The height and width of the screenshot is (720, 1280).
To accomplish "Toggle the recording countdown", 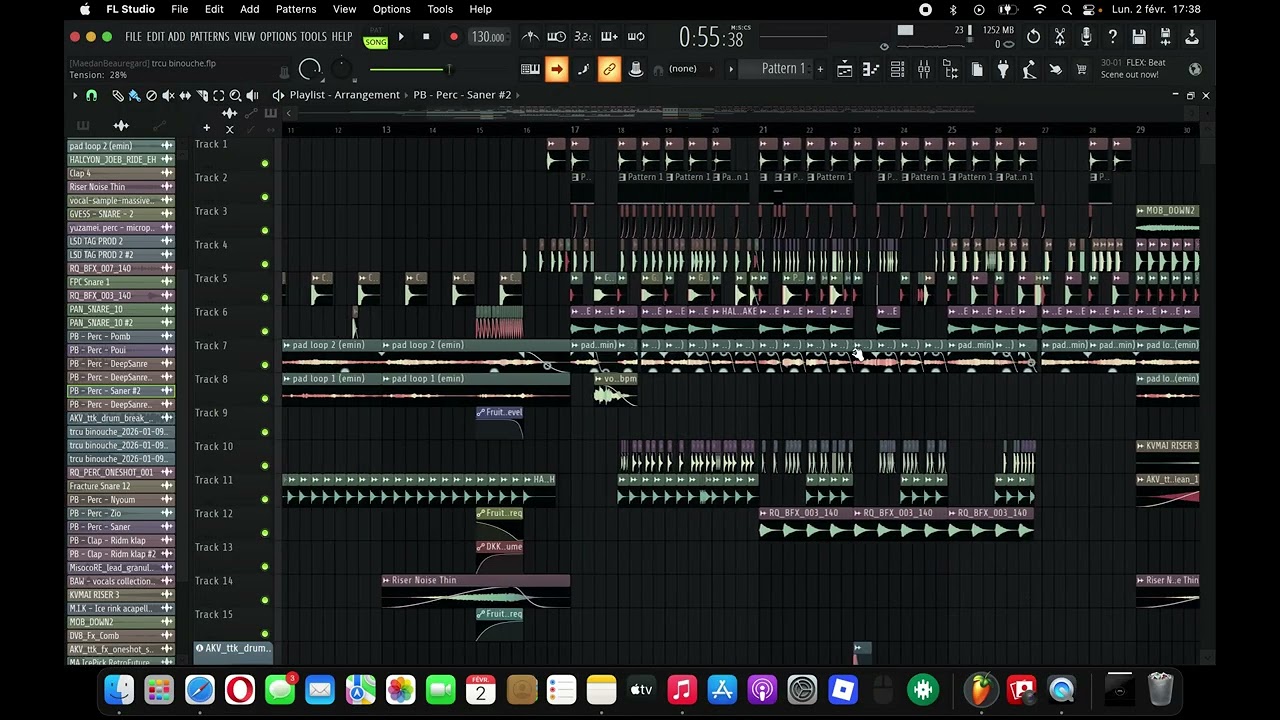I will pos(583,37).
